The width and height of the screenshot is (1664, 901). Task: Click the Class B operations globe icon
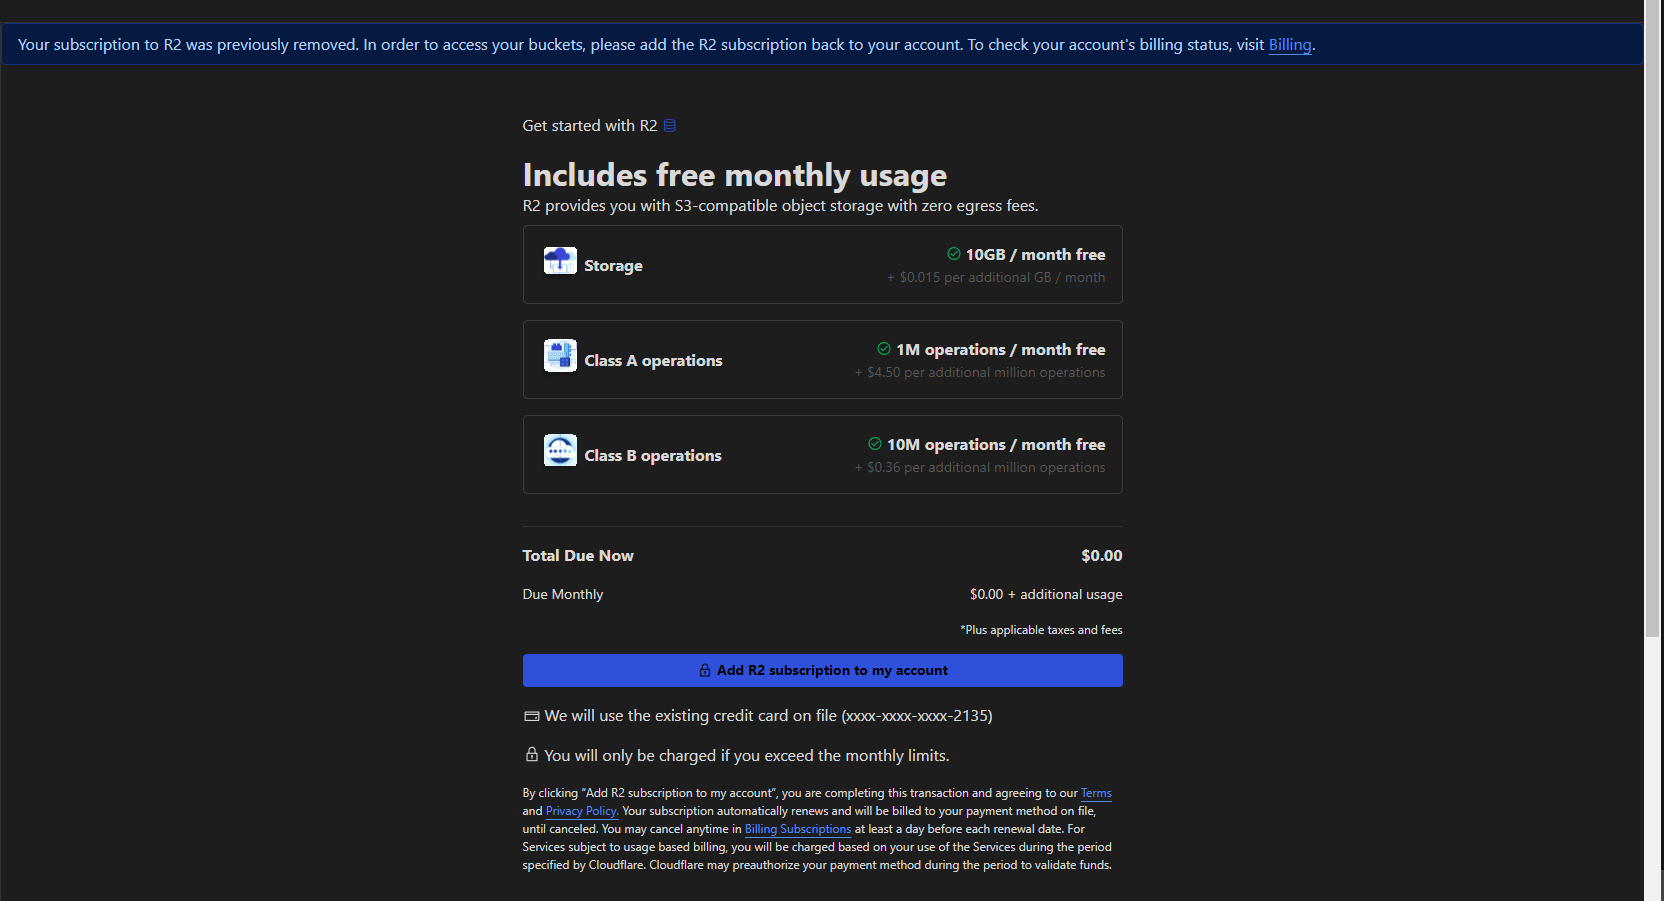[x=560, y=449]
